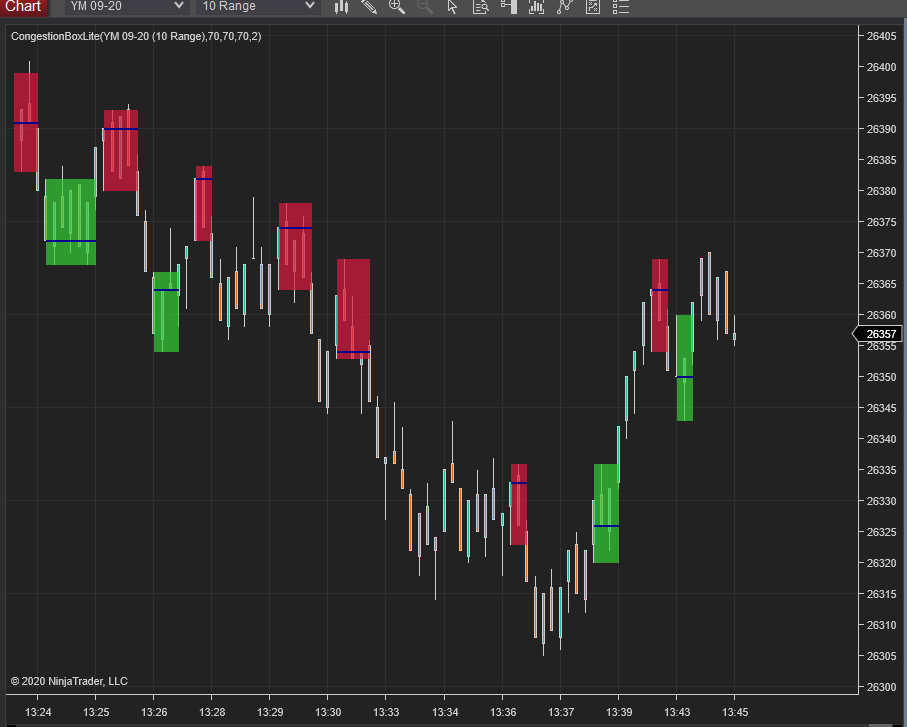
Task: Open chart properties list icon
Action: tap(621, 7)
